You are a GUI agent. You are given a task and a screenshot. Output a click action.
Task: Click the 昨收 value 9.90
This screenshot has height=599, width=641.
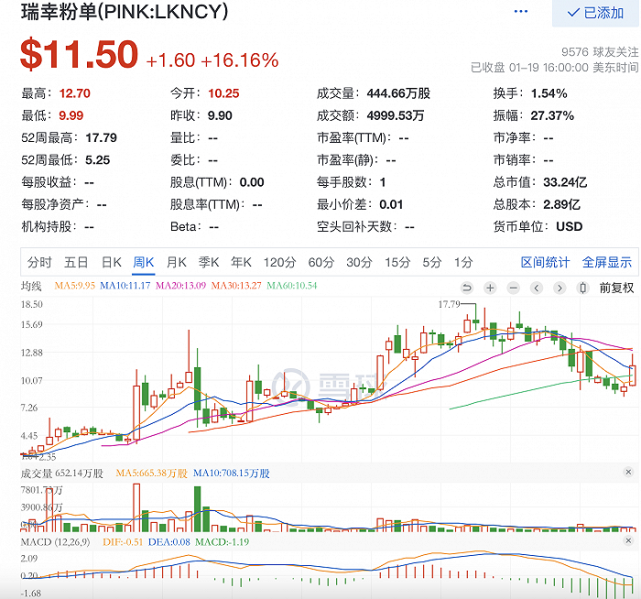click(x=220, y=116)
